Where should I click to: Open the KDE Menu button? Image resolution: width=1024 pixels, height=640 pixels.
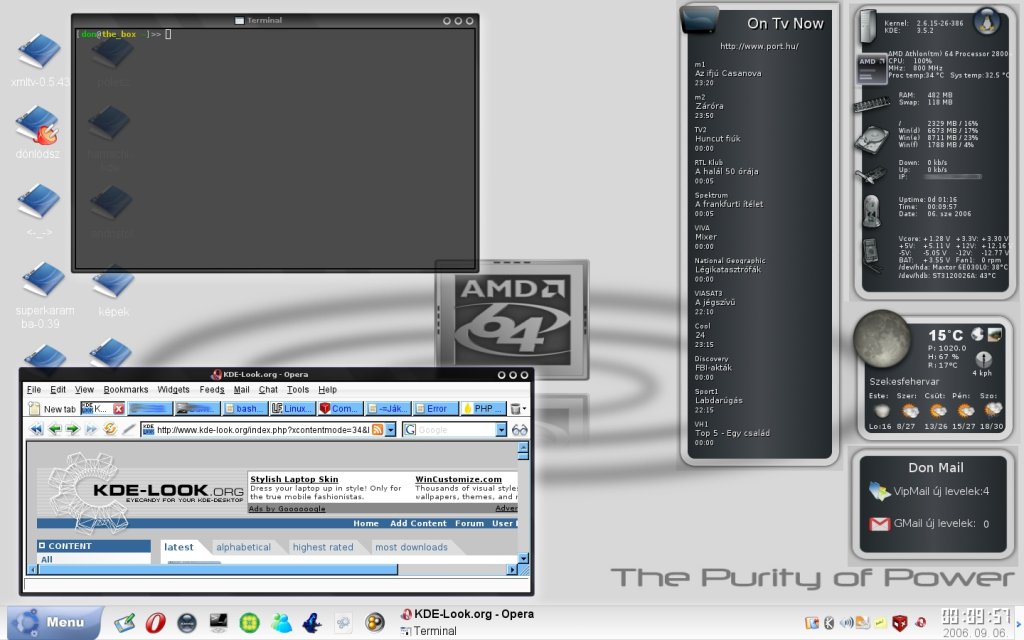coord(55,622)
